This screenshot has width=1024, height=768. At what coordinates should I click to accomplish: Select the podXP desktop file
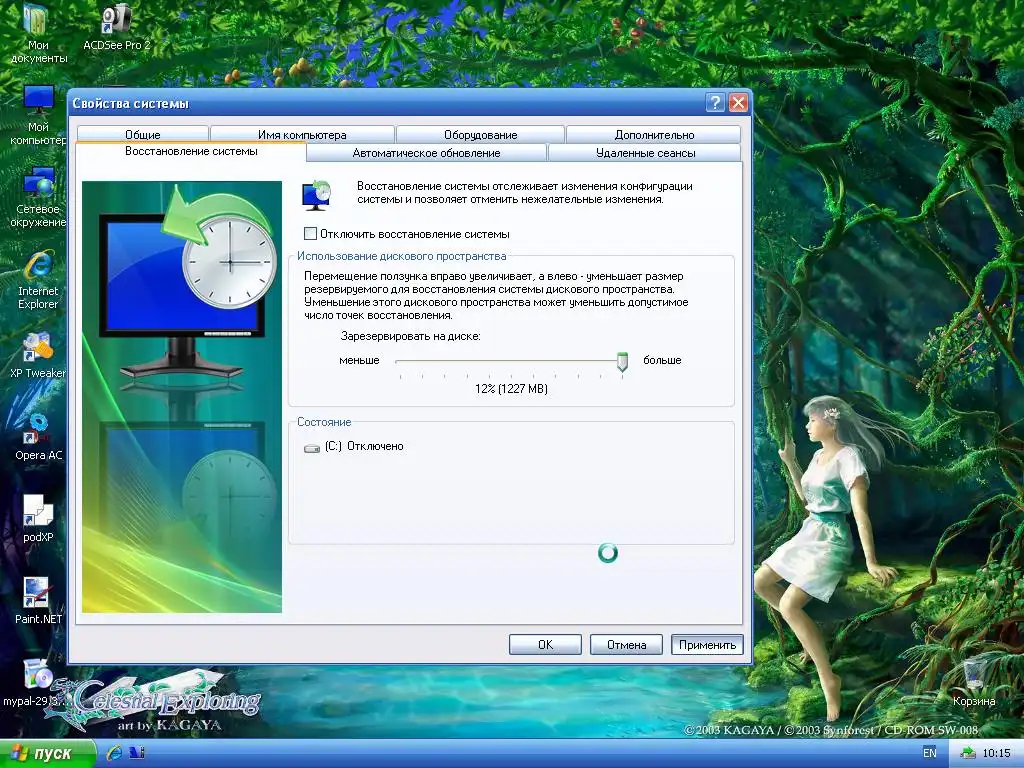[38, 519]
